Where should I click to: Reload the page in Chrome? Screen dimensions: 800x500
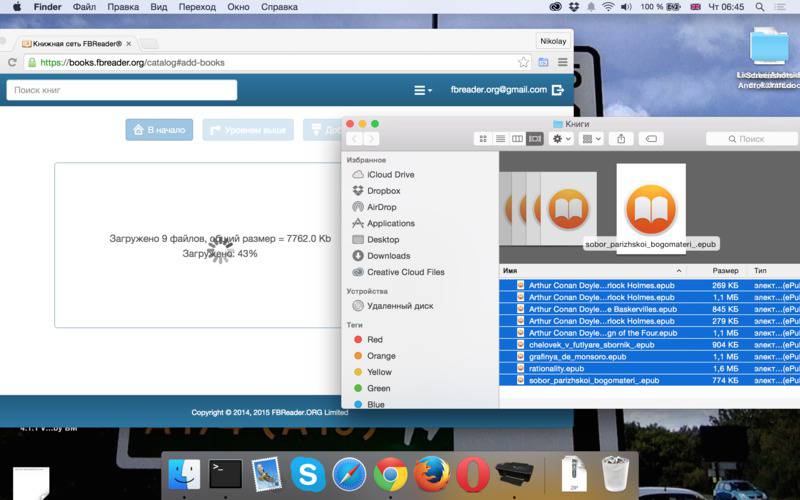tap(12, 62)
